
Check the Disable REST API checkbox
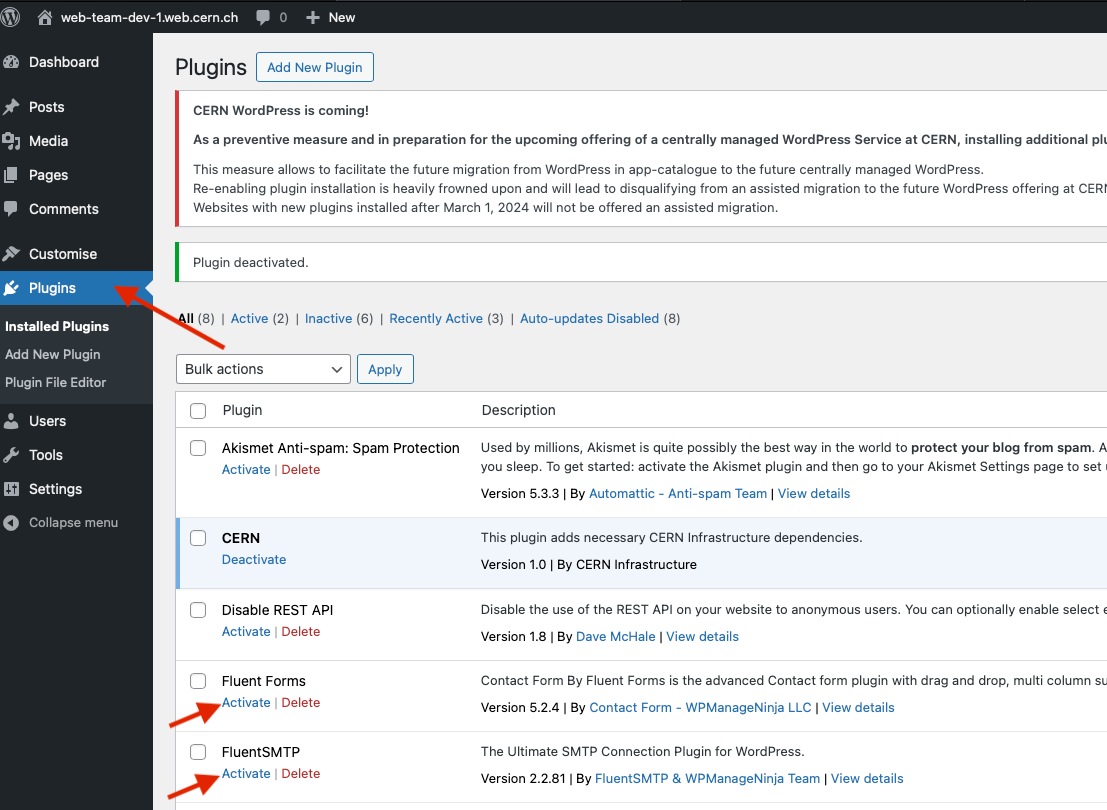(198, 610)
